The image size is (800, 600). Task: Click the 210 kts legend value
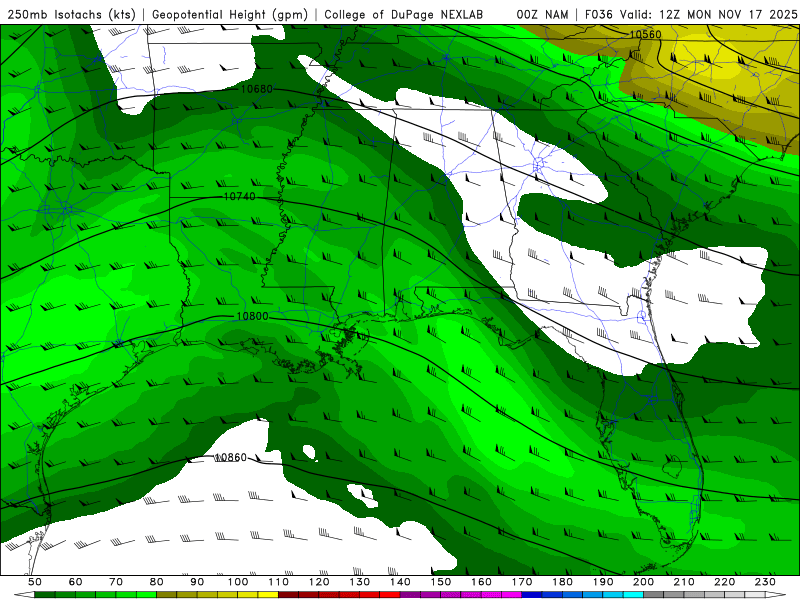tap(684, 582)
